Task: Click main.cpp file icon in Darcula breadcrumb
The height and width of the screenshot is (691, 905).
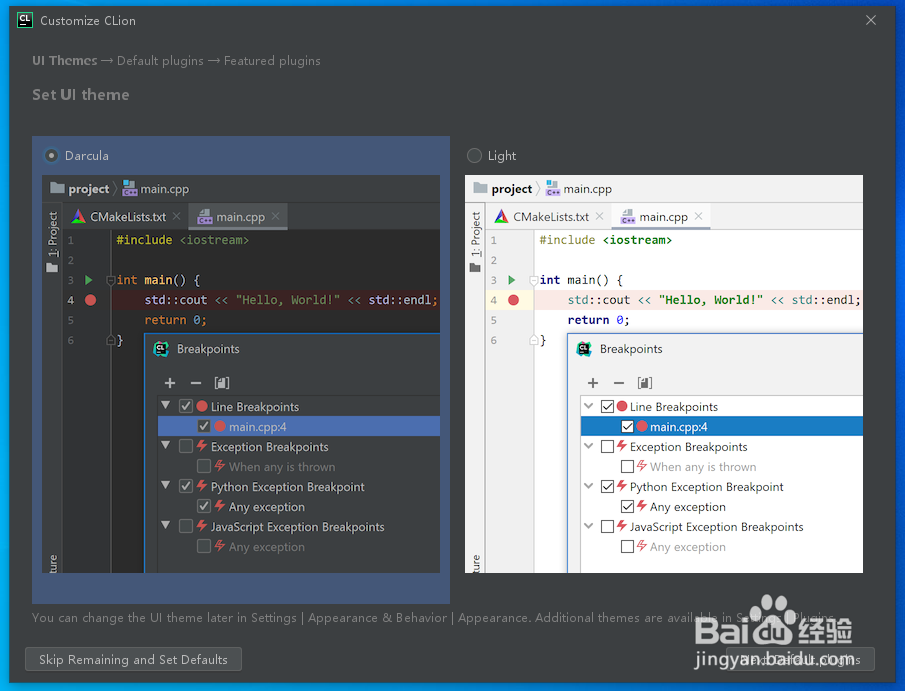Action: click(x=130, y=188)
